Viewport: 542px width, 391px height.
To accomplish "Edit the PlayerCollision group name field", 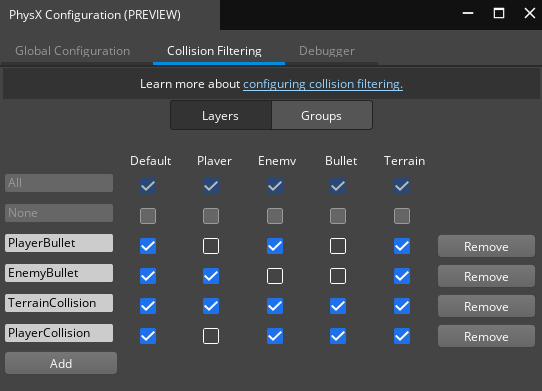I will click(59, 333).
